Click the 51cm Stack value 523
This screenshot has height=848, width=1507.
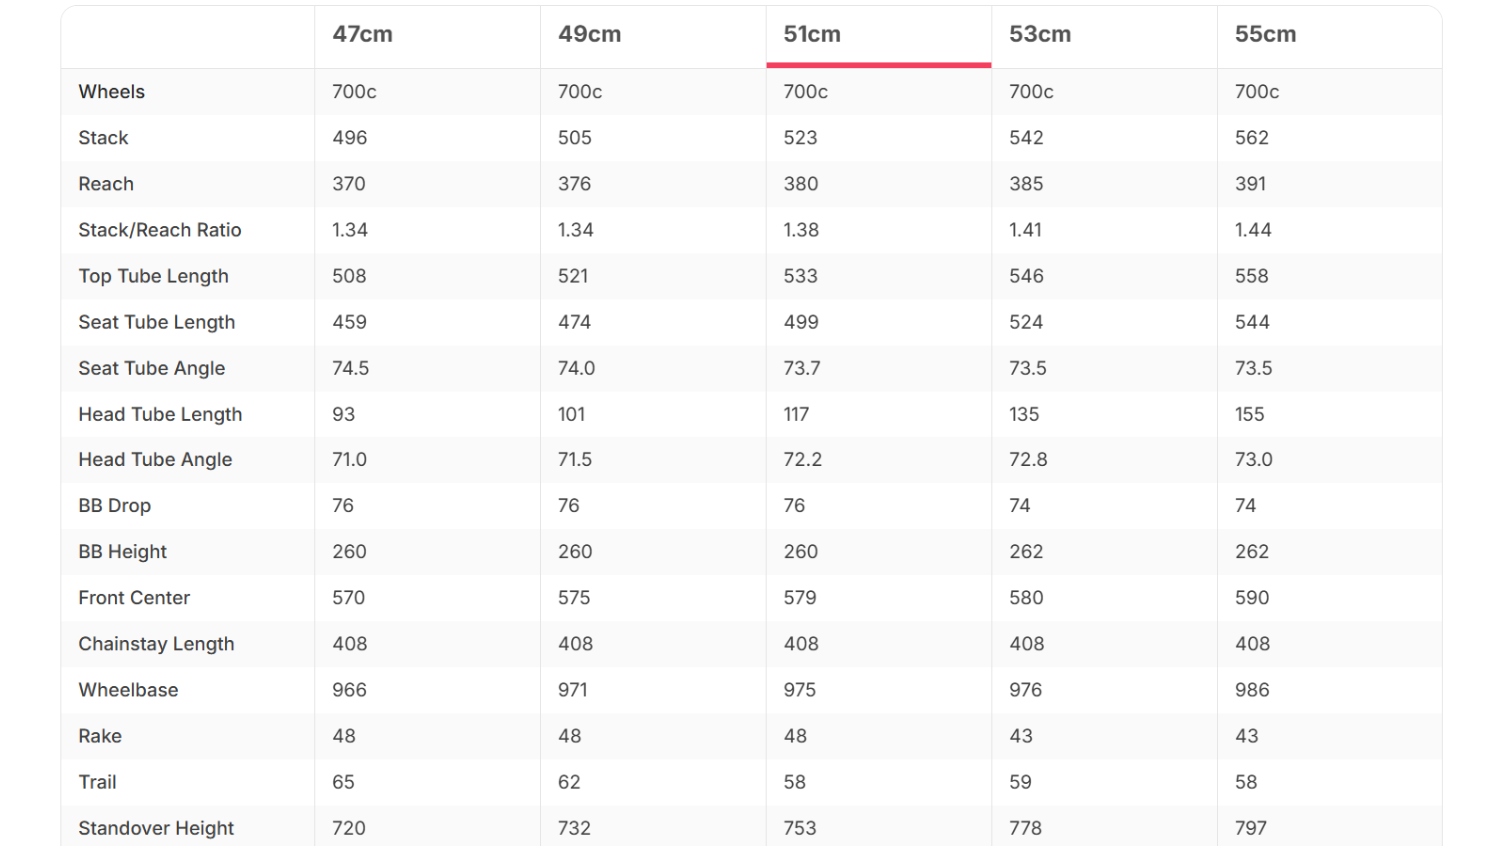pos(800,138)
